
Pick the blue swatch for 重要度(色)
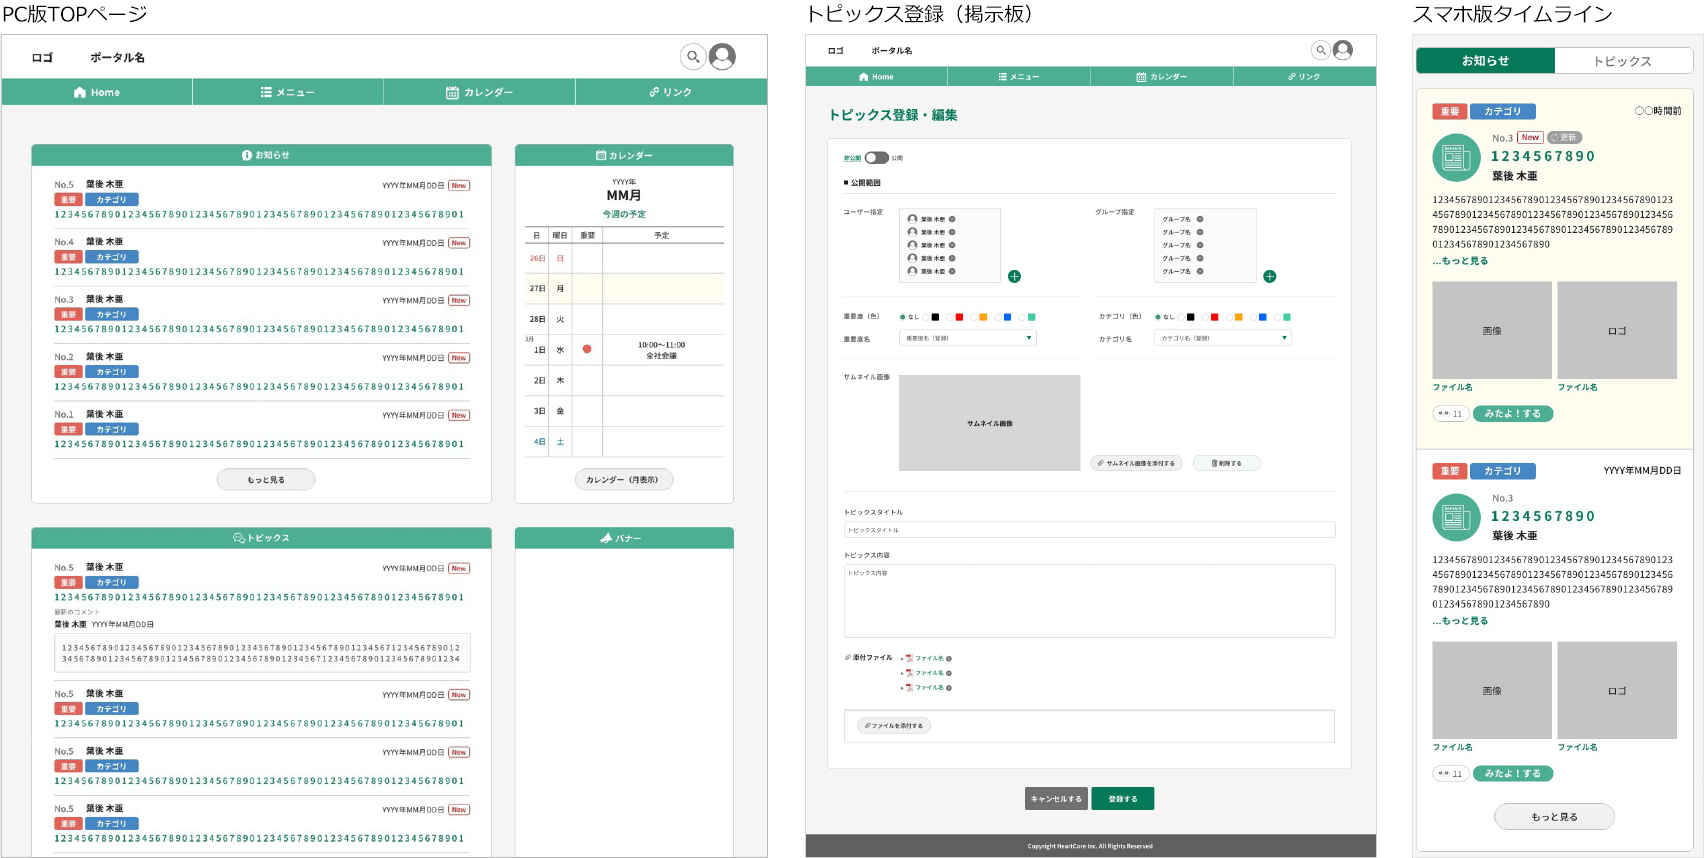[x=1007, y=317]
